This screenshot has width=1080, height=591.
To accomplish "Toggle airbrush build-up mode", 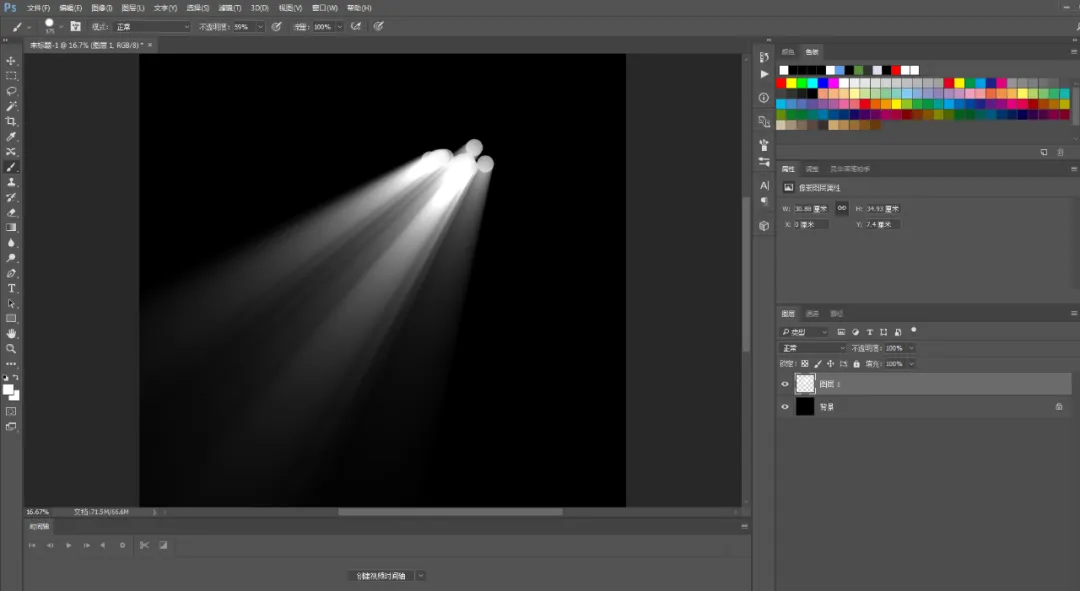I will [356, 26].
